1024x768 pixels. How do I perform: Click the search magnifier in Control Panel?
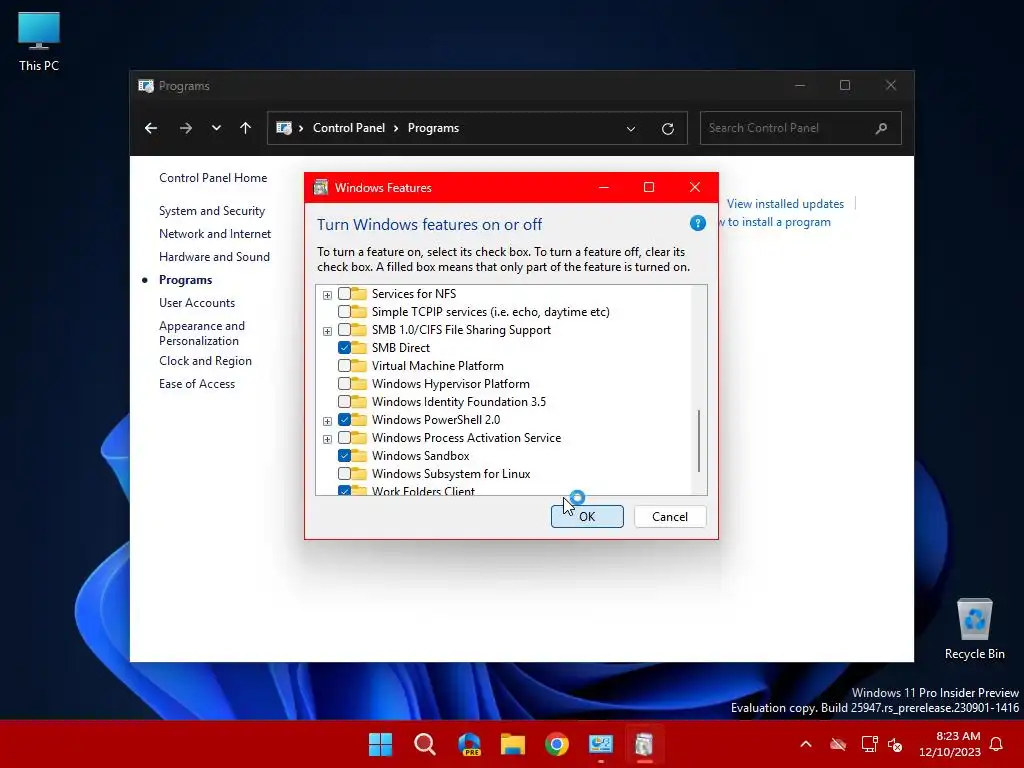882,128
